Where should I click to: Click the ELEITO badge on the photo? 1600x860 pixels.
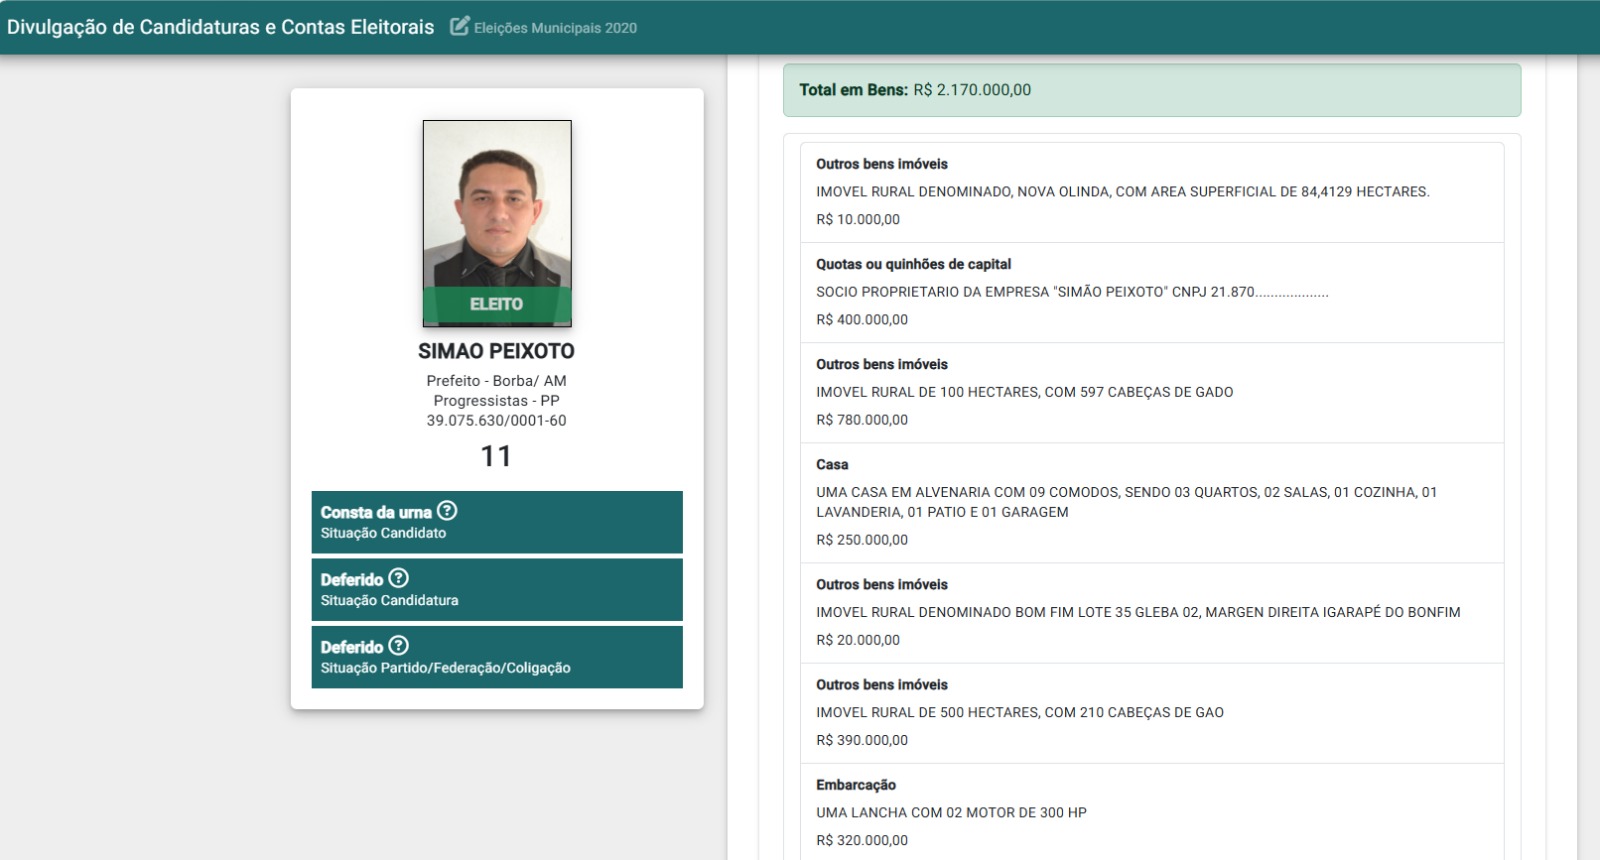click(x=497, y=304)
